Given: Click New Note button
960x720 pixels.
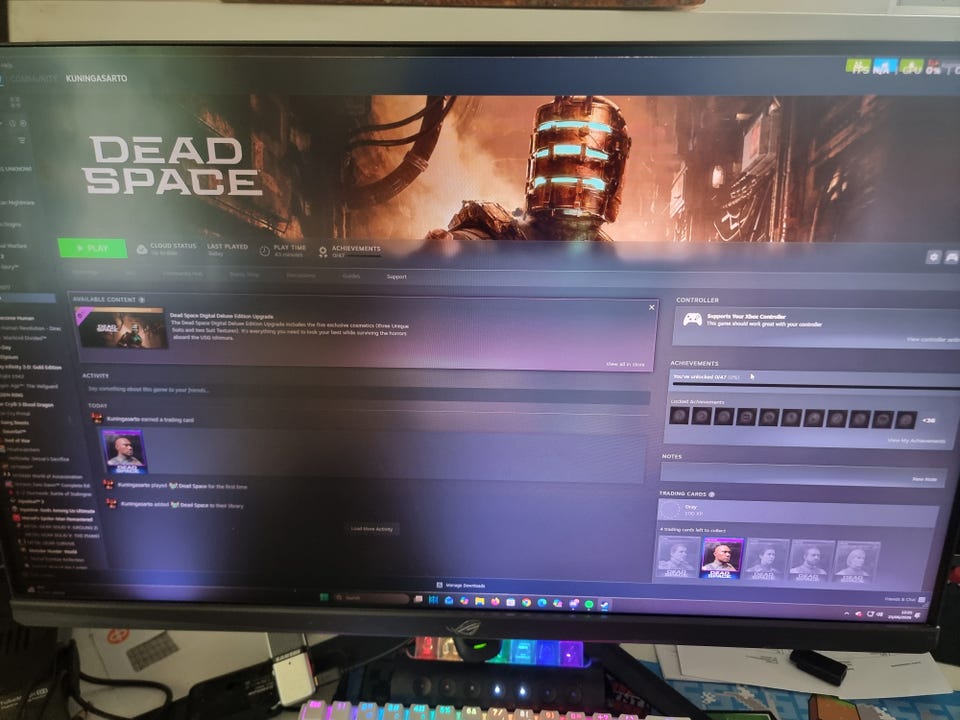Looking at the screenshot, I should [x=924, y=479].
